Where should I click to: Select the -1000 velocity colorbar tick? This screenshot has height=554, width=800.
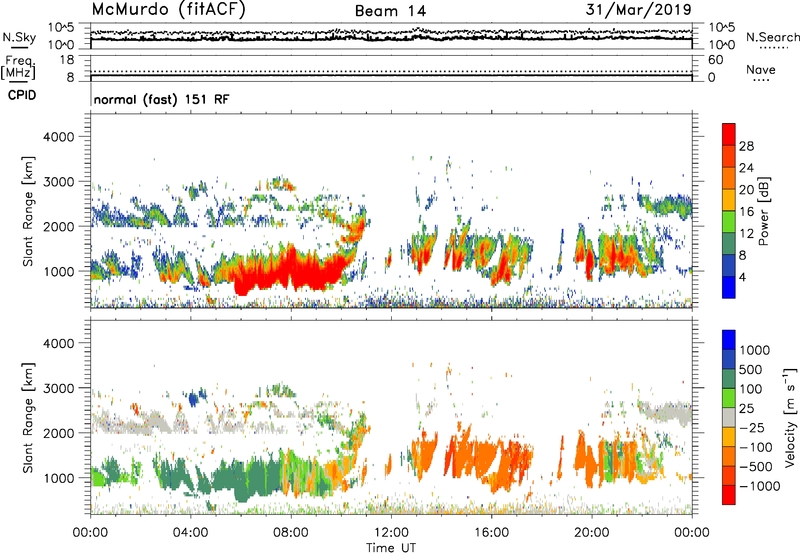click(760, 486)
